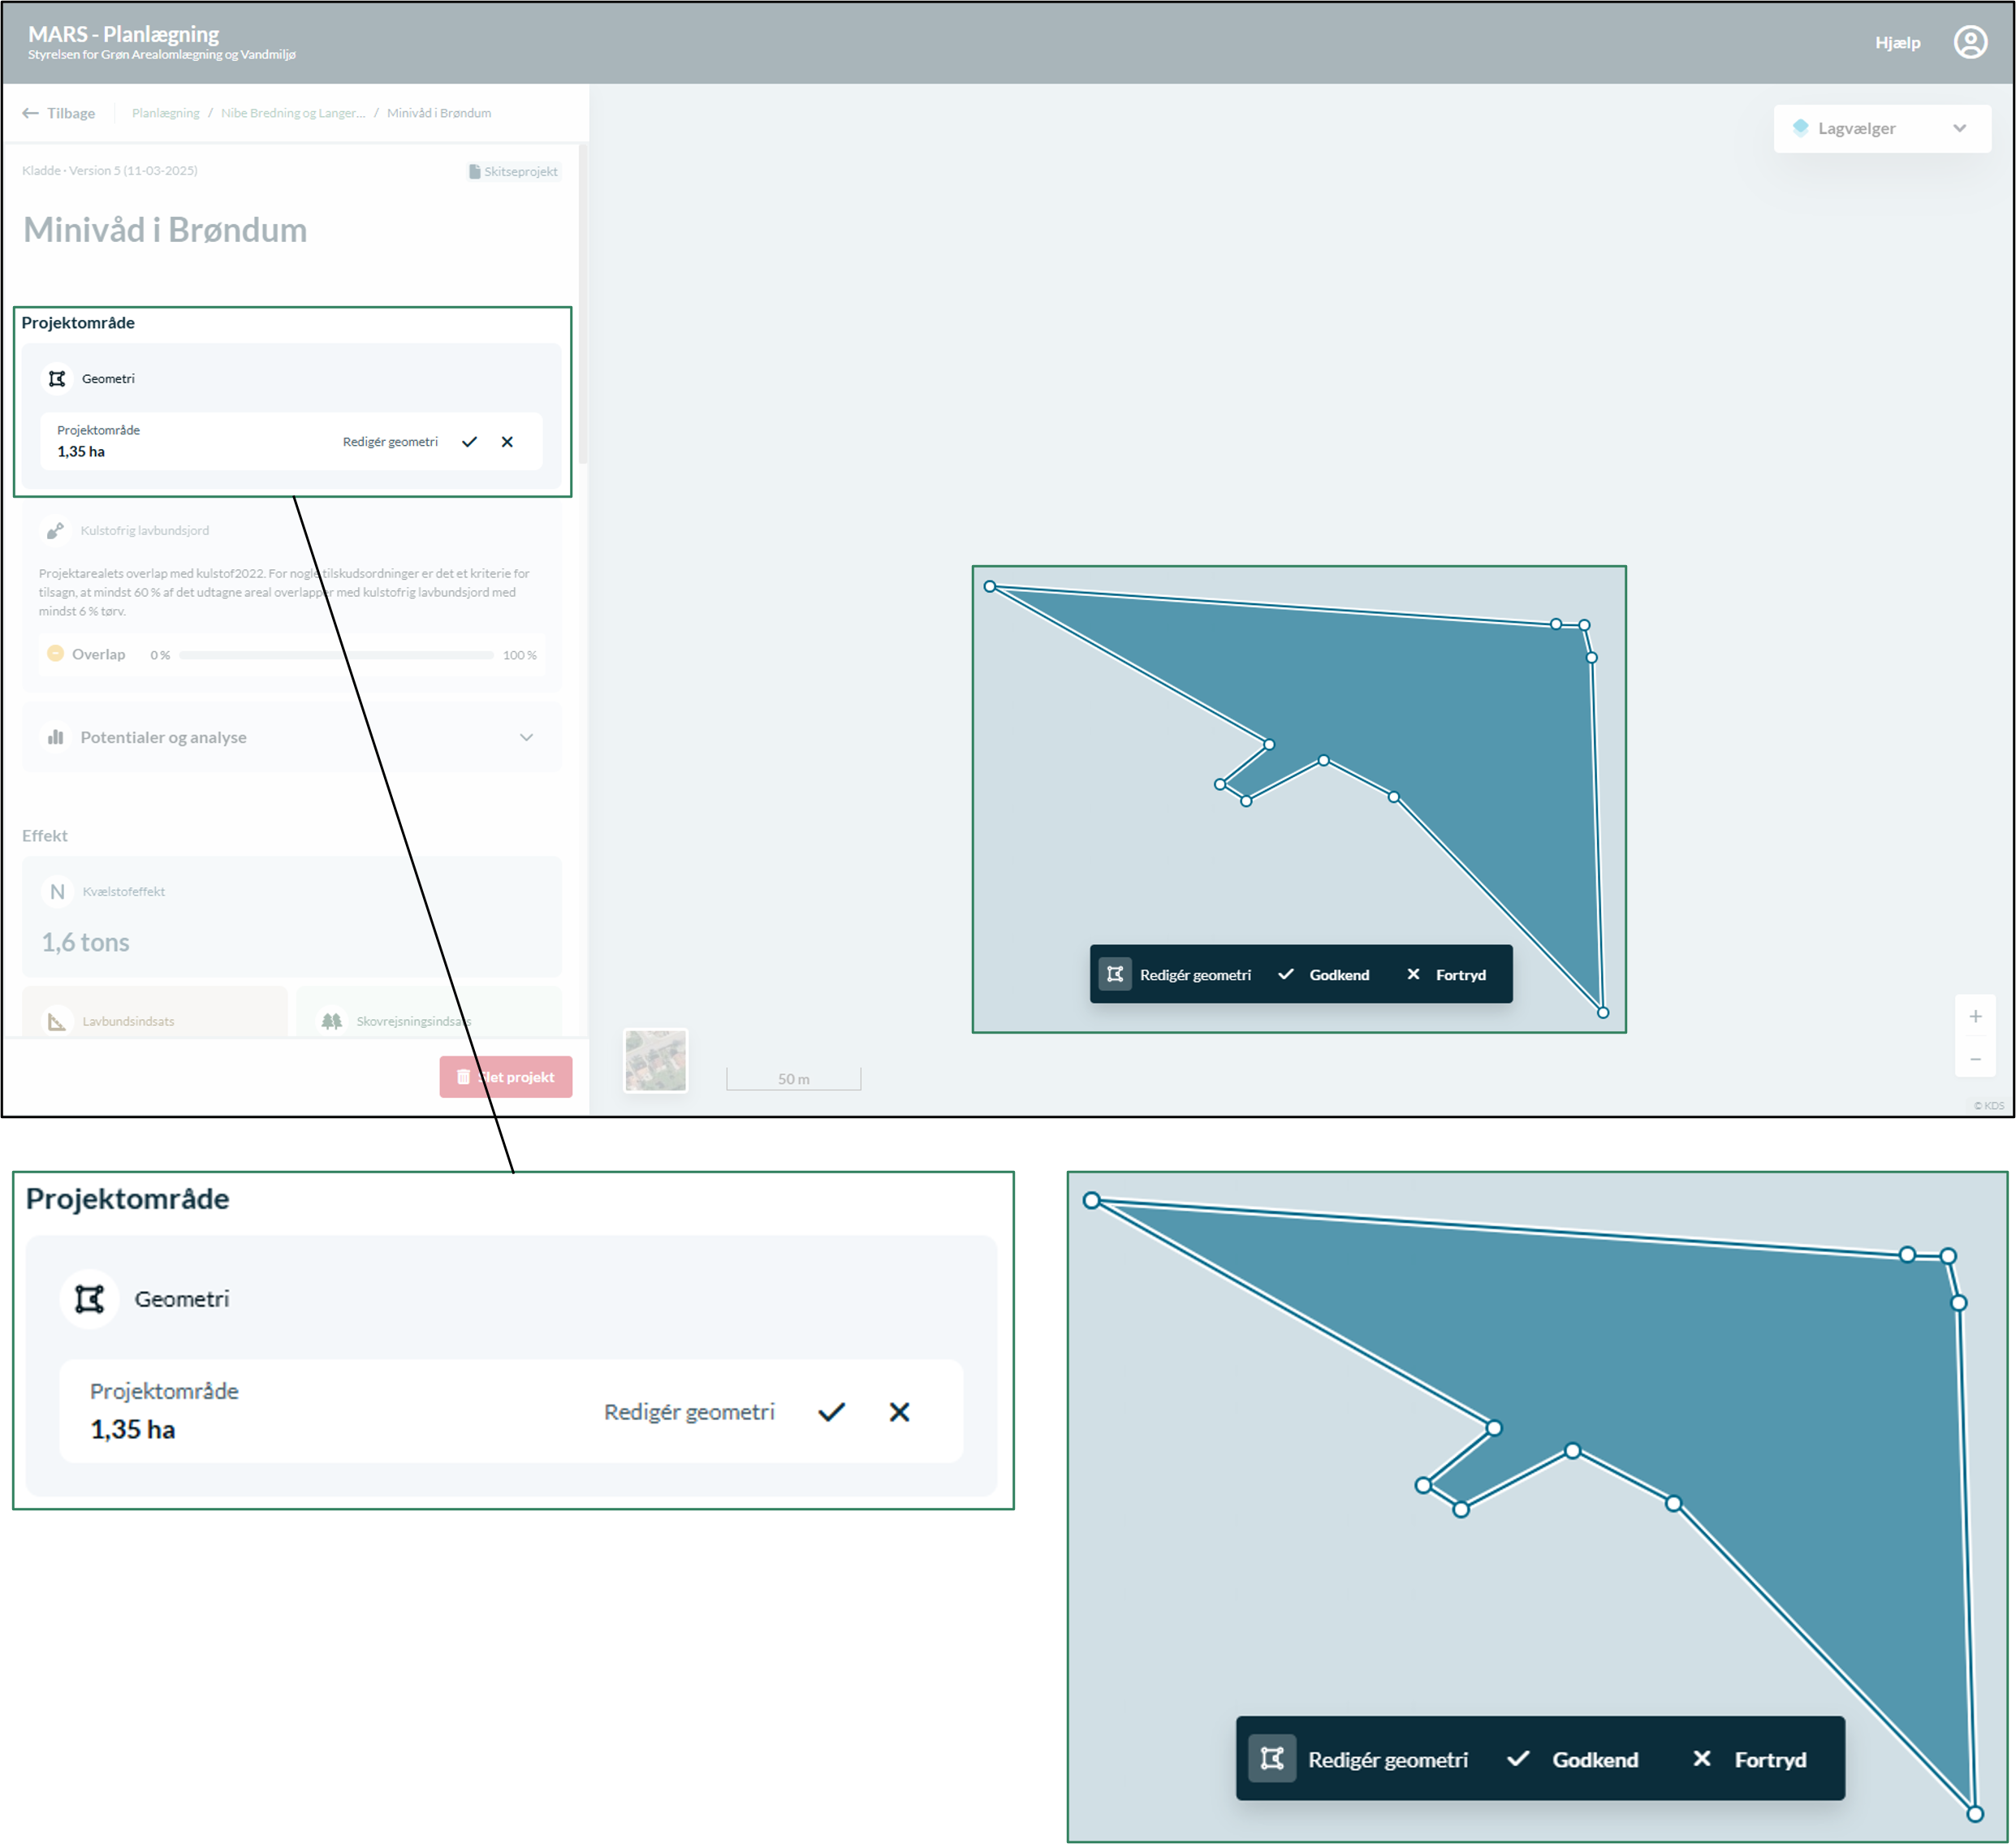Click the © KDS attribution text
Screen dimensions: 2016x1844
(1988, 1105)
